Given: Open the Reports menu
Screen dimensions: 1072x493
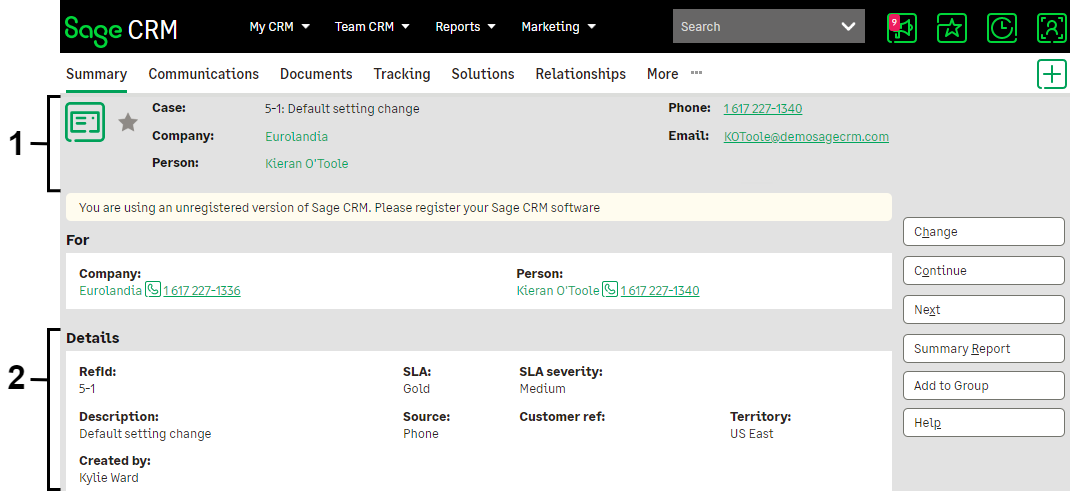Looking at the screenshot, I should tap(465, 27).
